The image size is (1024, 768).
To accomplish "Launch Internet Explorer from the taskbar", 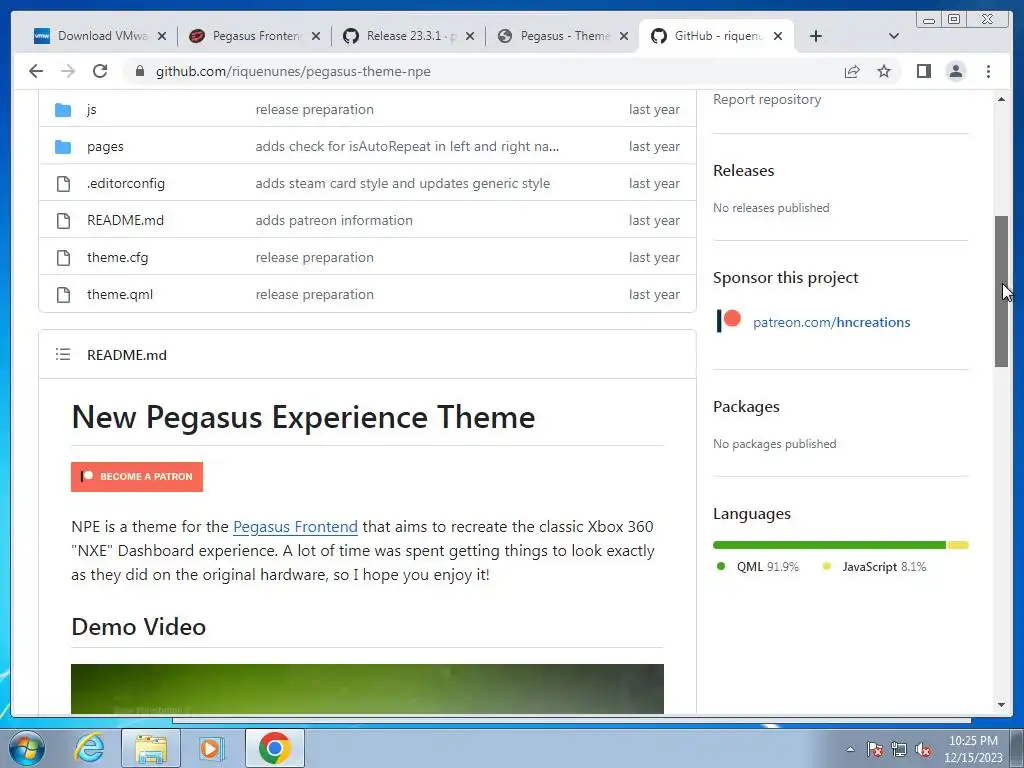I will 89,748.
